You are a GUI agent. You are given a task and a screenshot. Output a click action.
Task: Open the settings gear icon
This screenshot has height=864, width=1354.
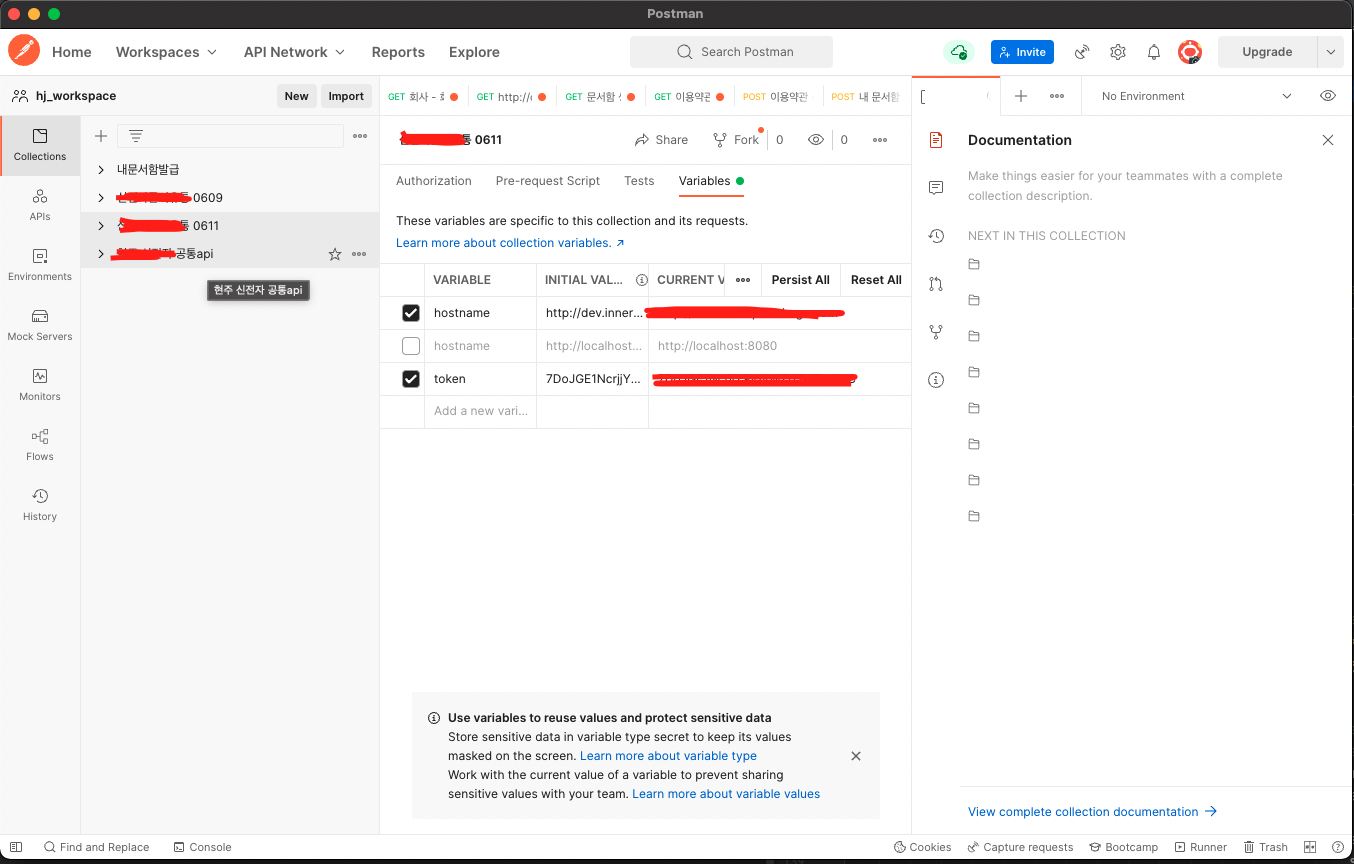tap(1118, 52)
